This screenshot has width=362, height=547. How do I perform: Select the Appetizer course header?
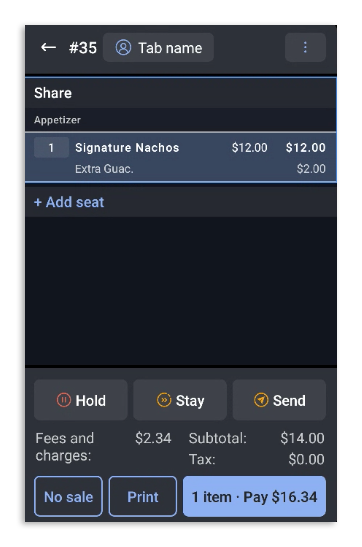pyautogui.click(x=181, y=120)
